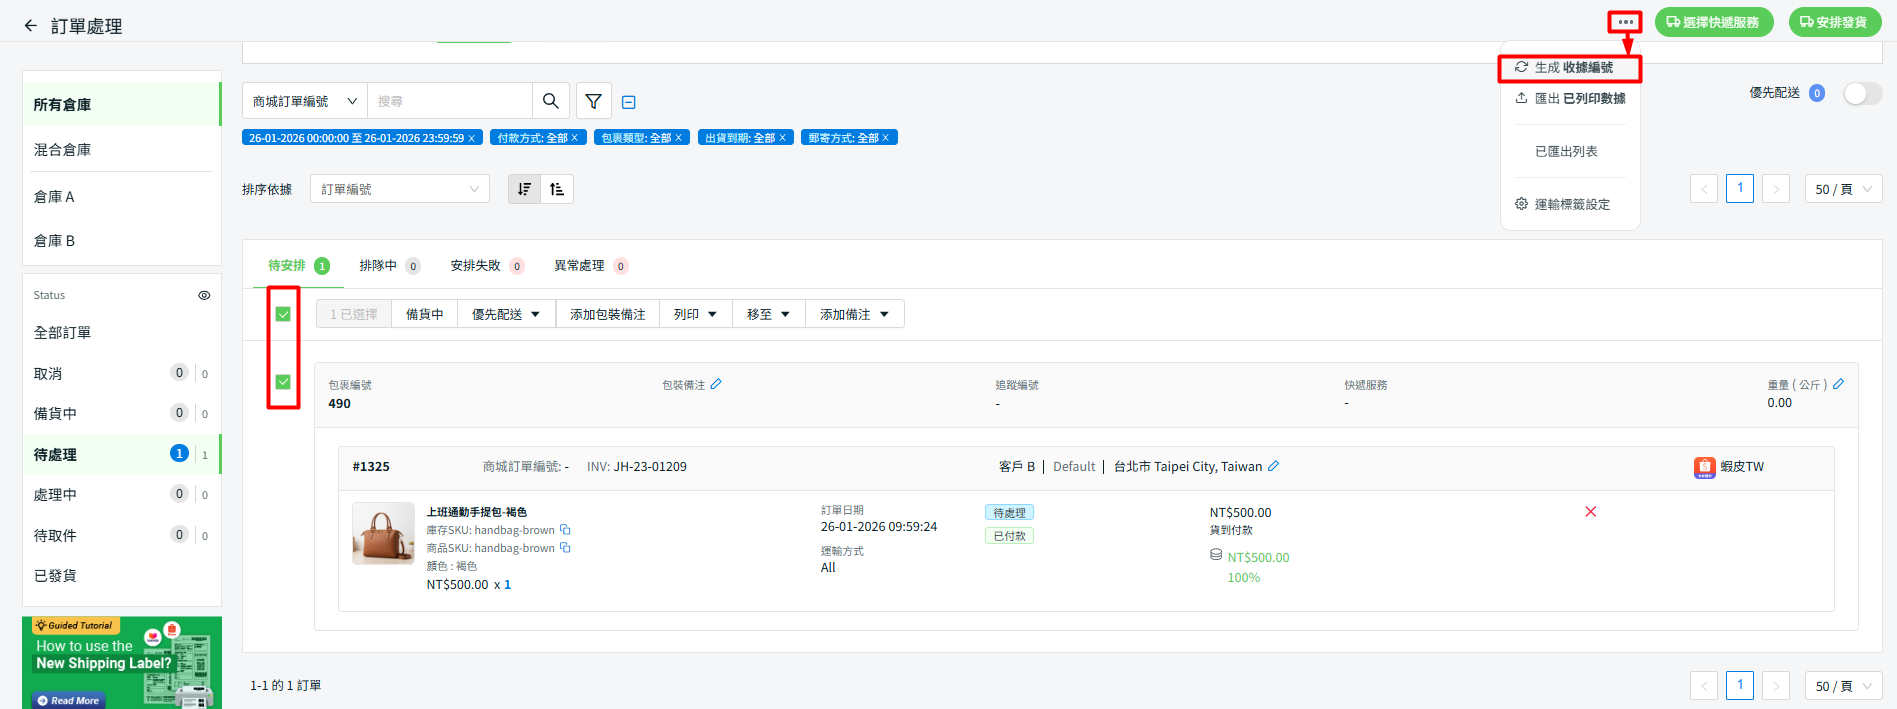Screen dimensions: 1897x709
Task: Click the back arrow beside 訂單處理
Action: (30, 26)
